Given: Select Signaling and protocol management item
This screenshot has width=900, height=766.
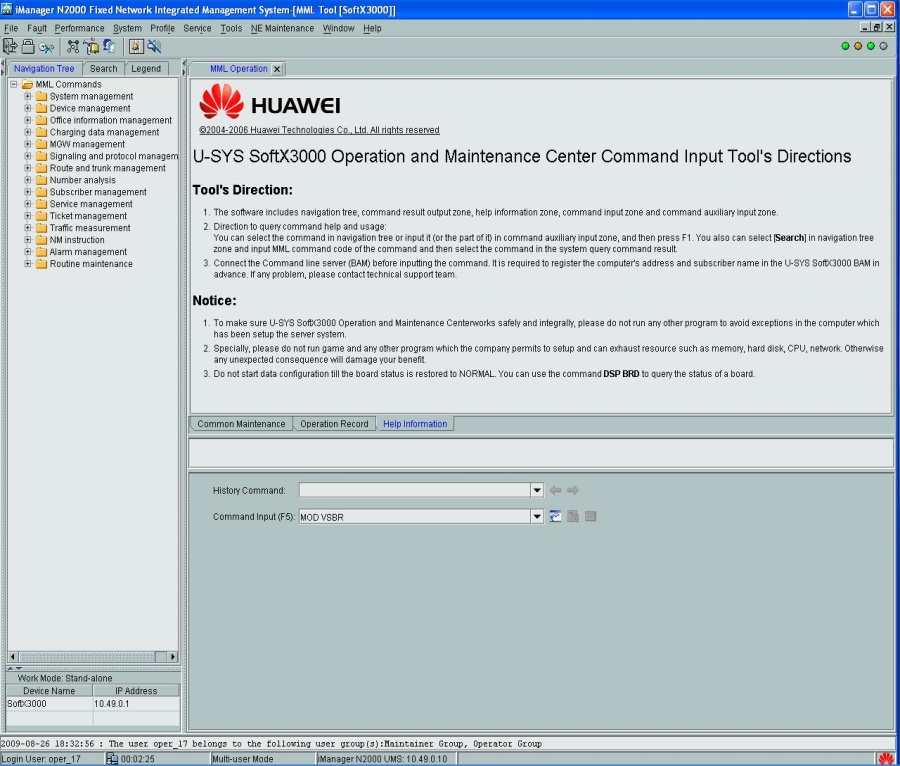Looking at the screenshot, I should coord(114,156).
